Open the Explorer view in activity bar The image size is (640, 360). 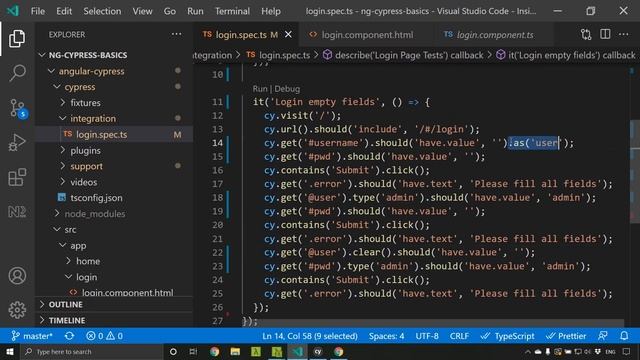coord(17,38)
